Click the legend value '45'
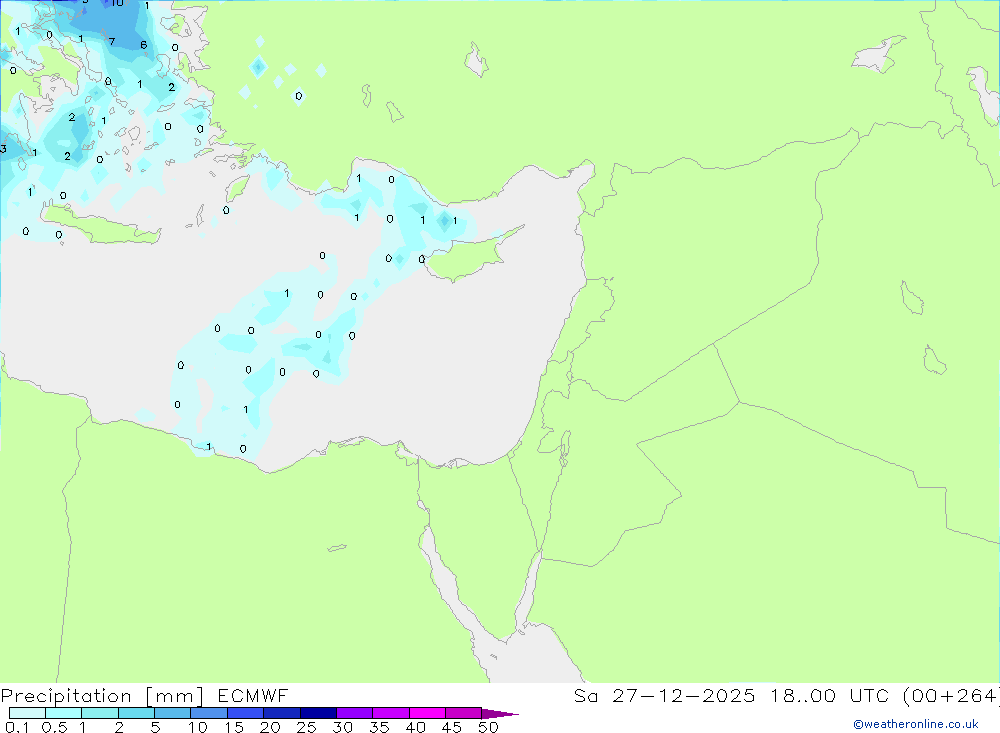1000x733 pixels. tap(452, 727)
